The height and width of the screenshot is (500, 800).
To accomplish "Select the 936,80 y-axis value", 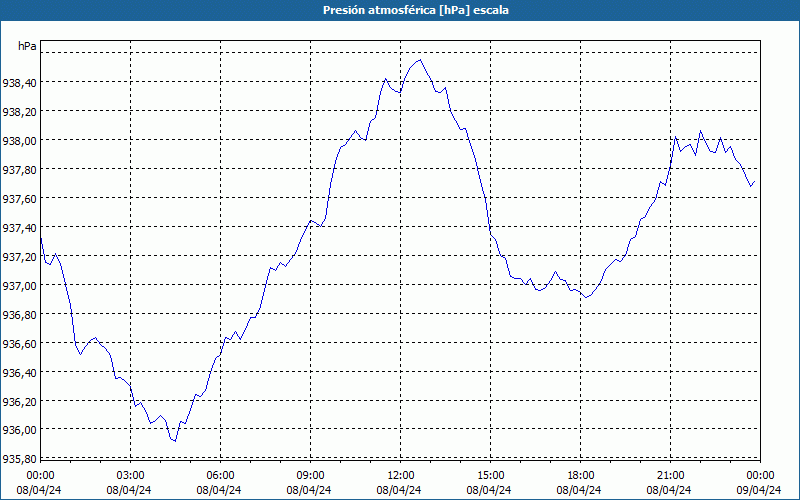I will (x=19, y=315).
